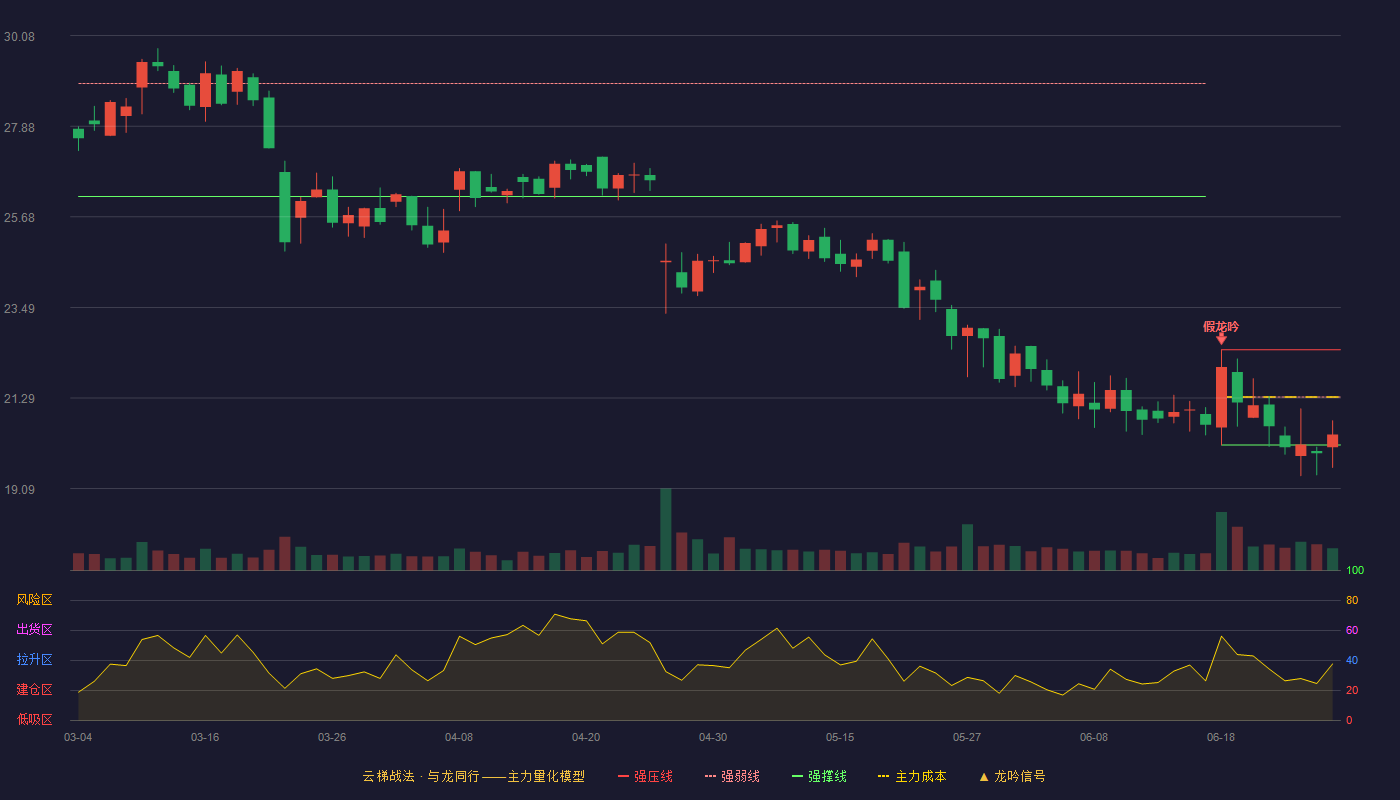Click the 假龙吟 signal marker

(1221, 332)
